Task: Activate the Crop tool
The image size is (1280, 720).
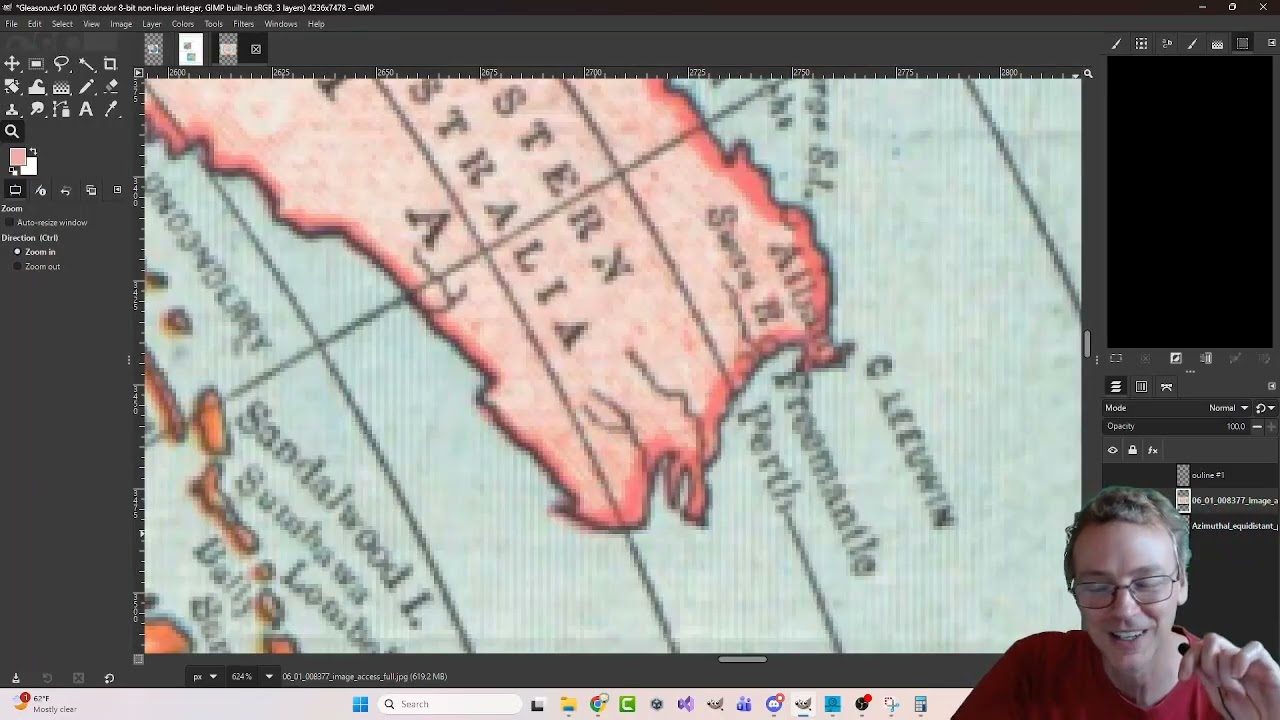Action: tap(110, 64)
